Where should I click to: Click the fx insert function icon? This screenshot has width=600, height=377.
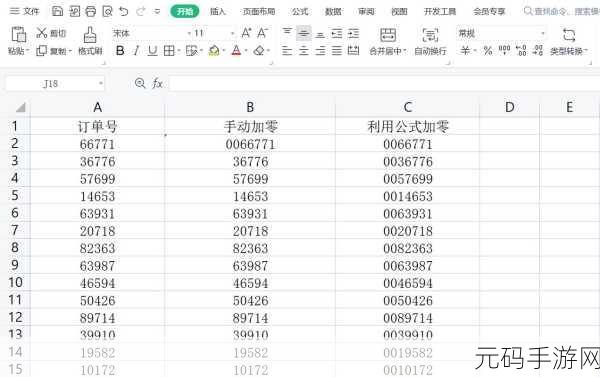157,83
